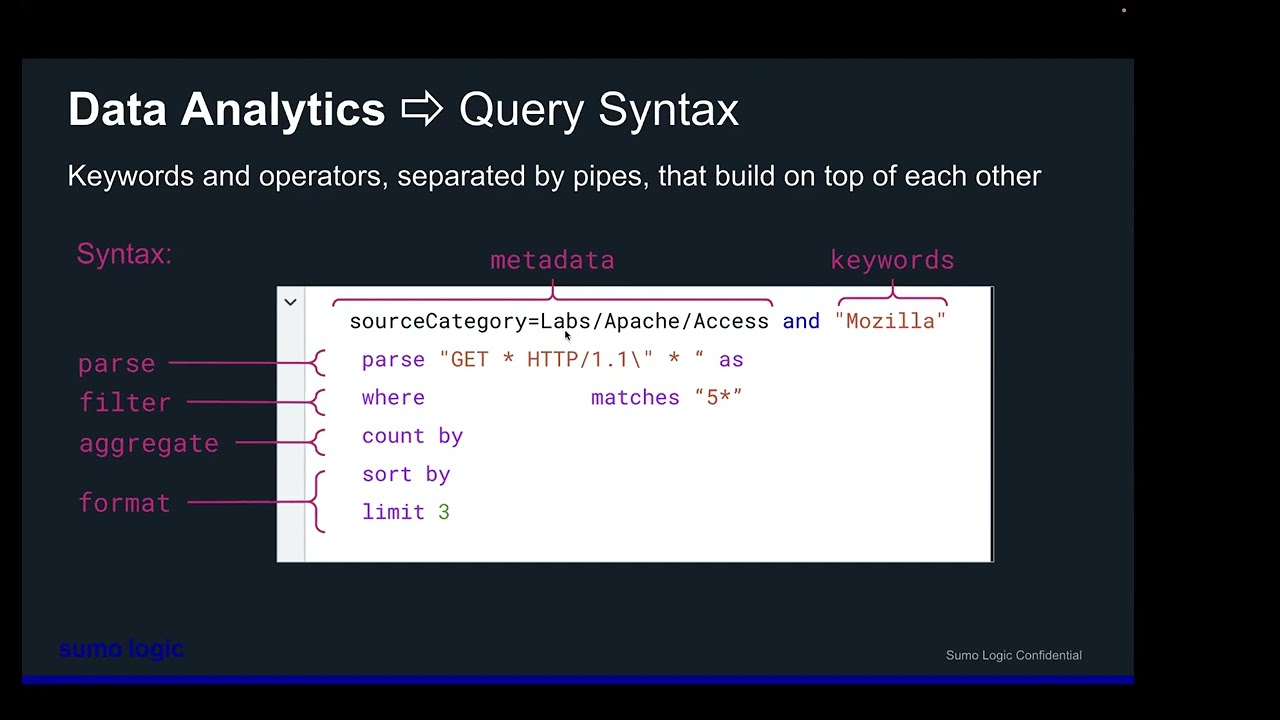The height and width of the screenshot is (720, 1280).
Task: Select the "Mozilla" keyword string
Action: (x=890, y=321)
